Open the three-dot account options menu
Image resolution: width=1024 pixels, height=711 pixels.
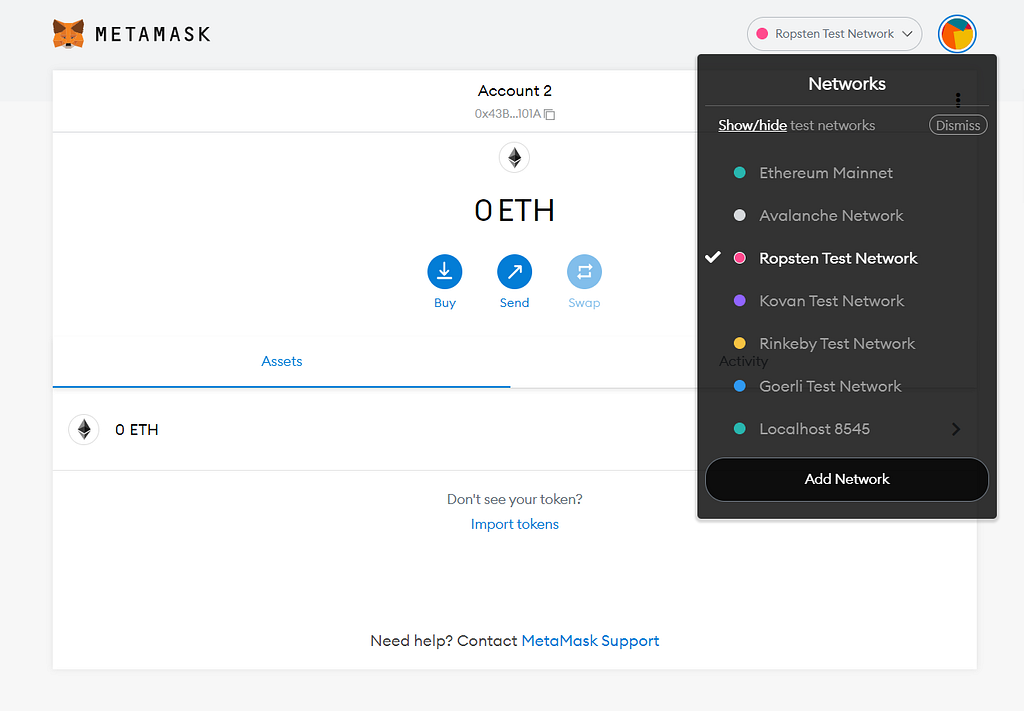[x=958, y=100]
